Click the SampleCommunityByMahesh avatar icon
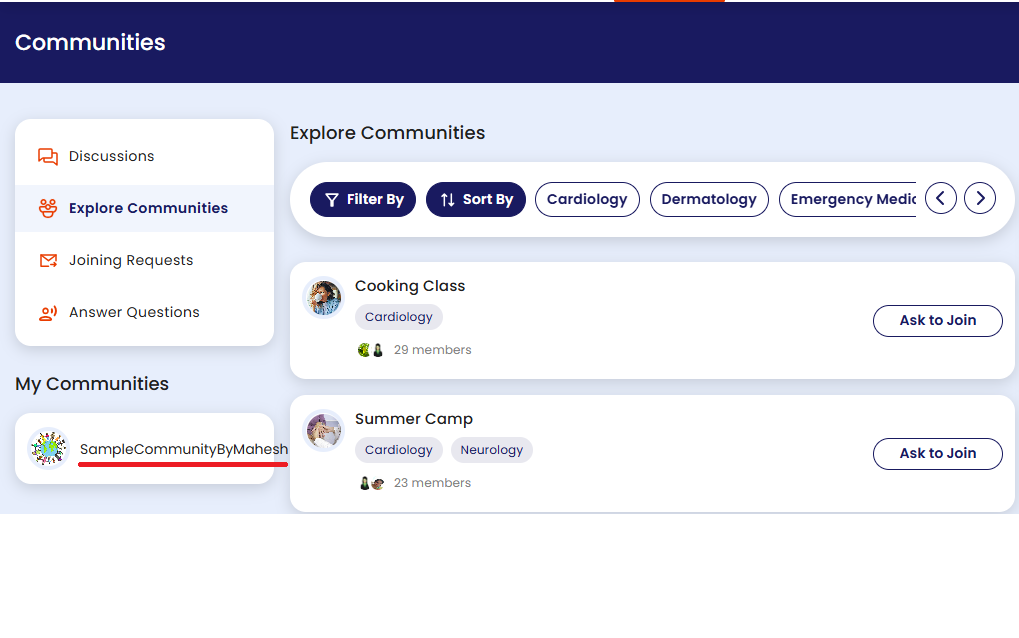The image size is (1019, 638). pyautogui.click(x=47, y=449)
